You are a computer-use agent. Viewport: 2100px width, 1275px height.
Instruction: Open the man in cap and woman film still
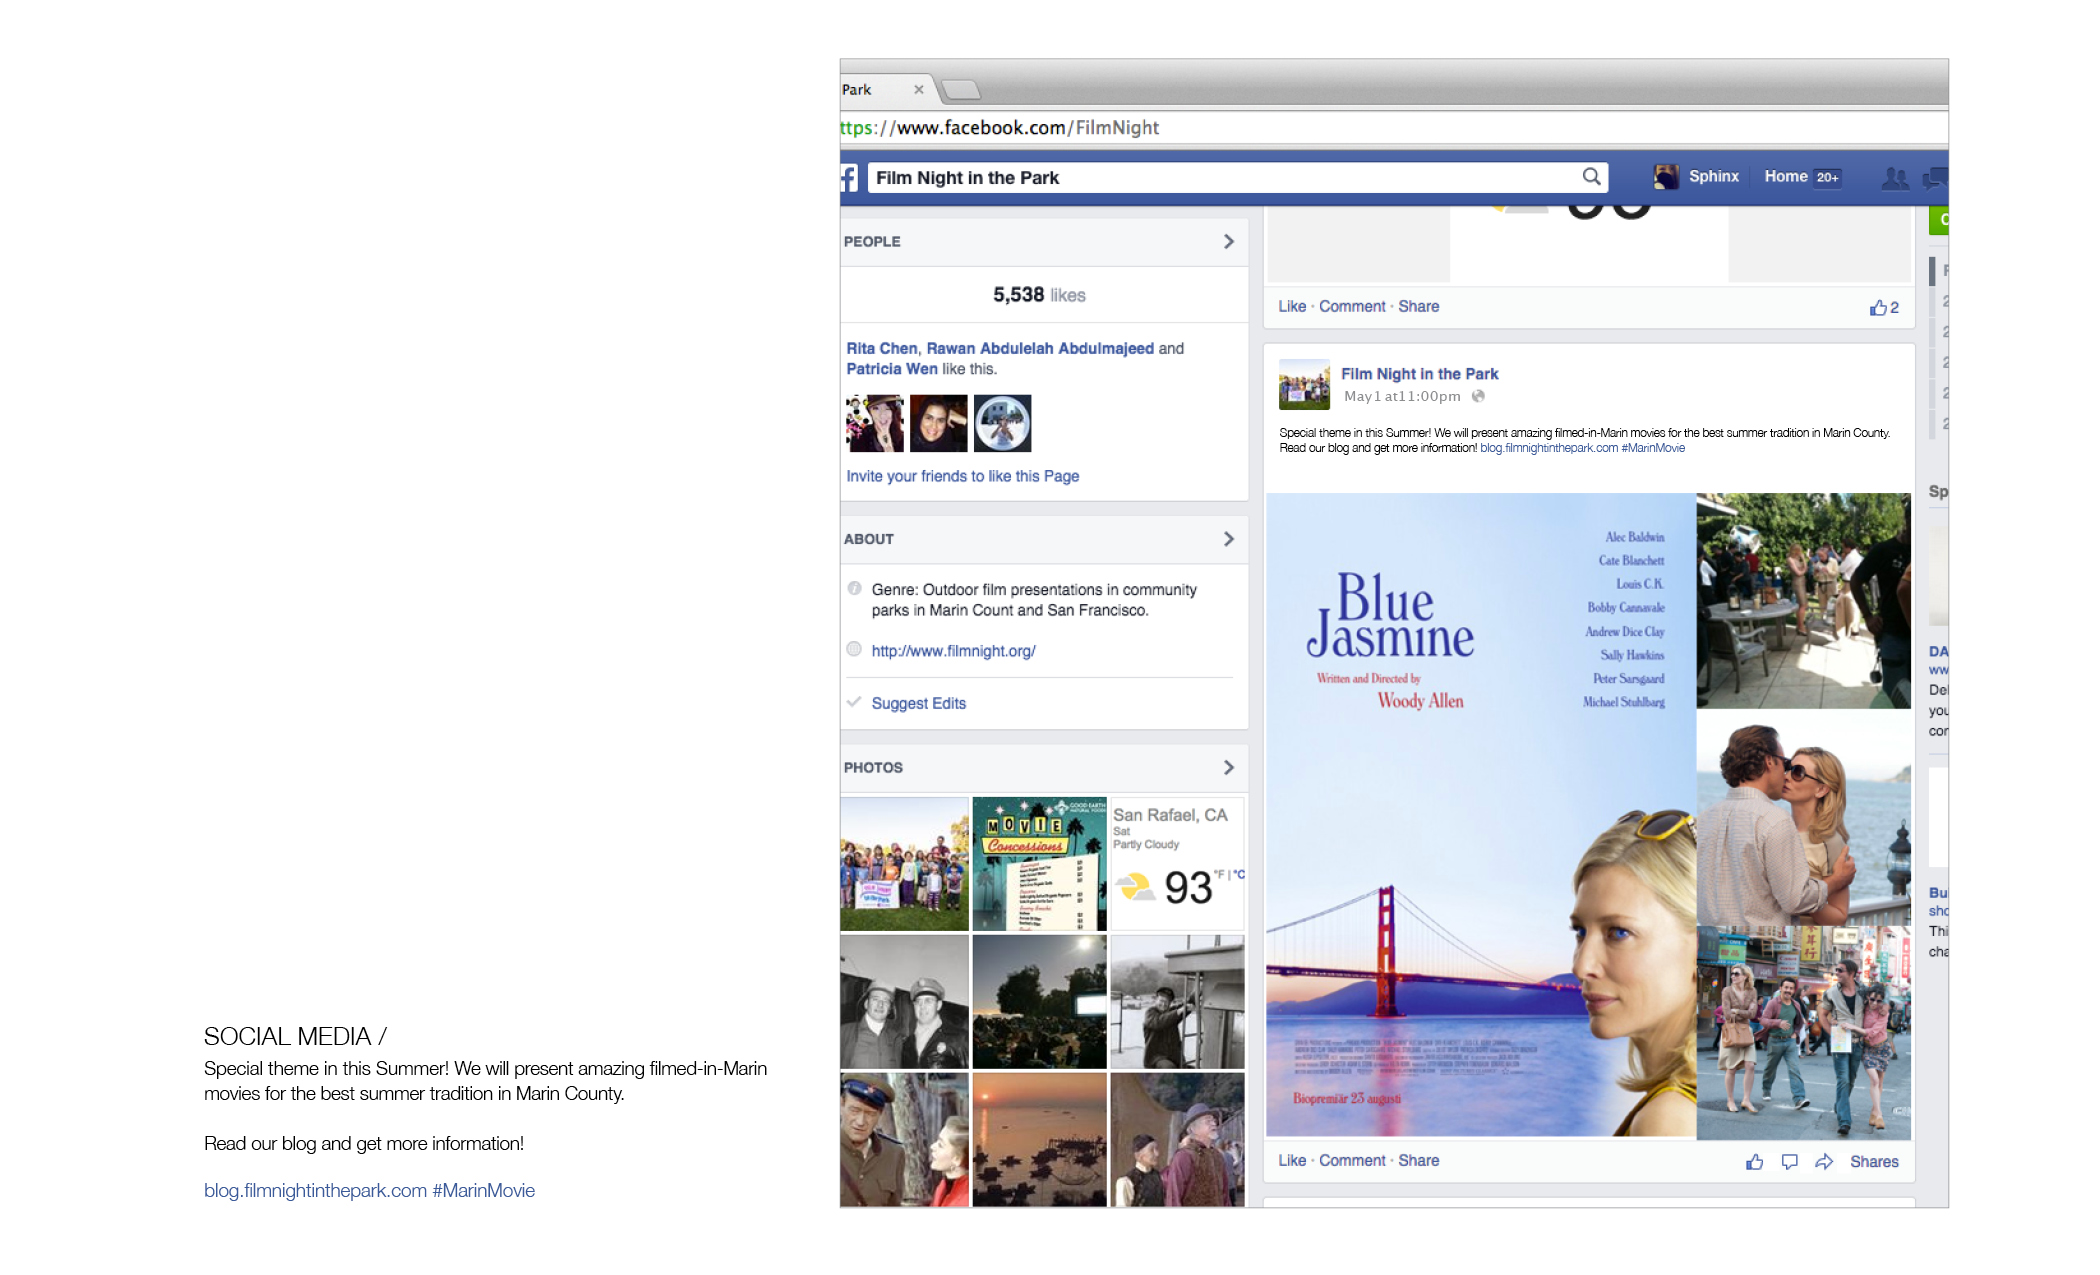(x=904, y=1140)
